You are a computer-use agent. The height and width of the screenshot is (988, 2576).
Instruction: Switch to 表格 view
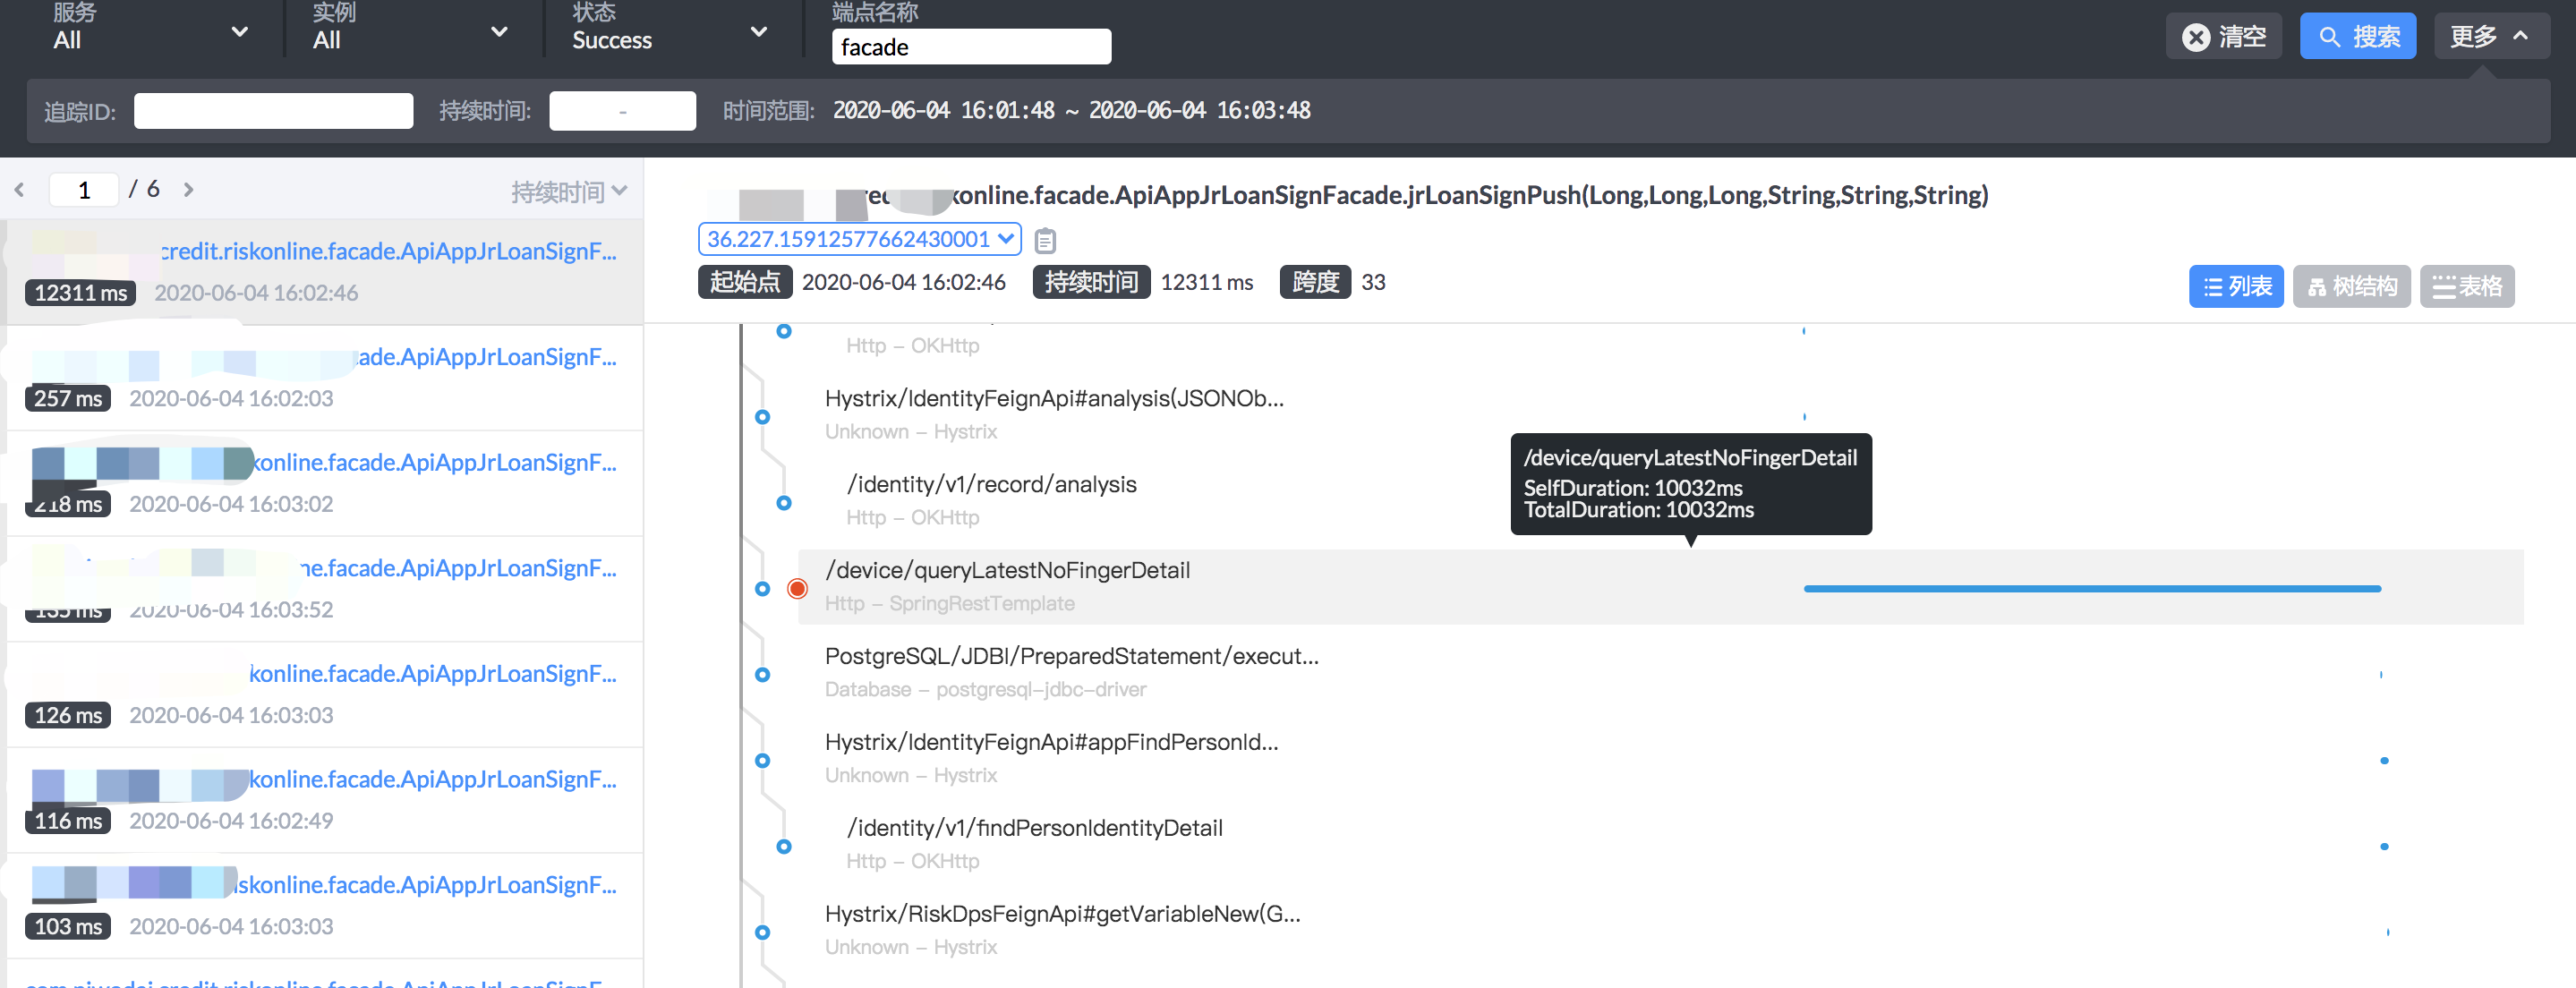[x=2466, y=287]
